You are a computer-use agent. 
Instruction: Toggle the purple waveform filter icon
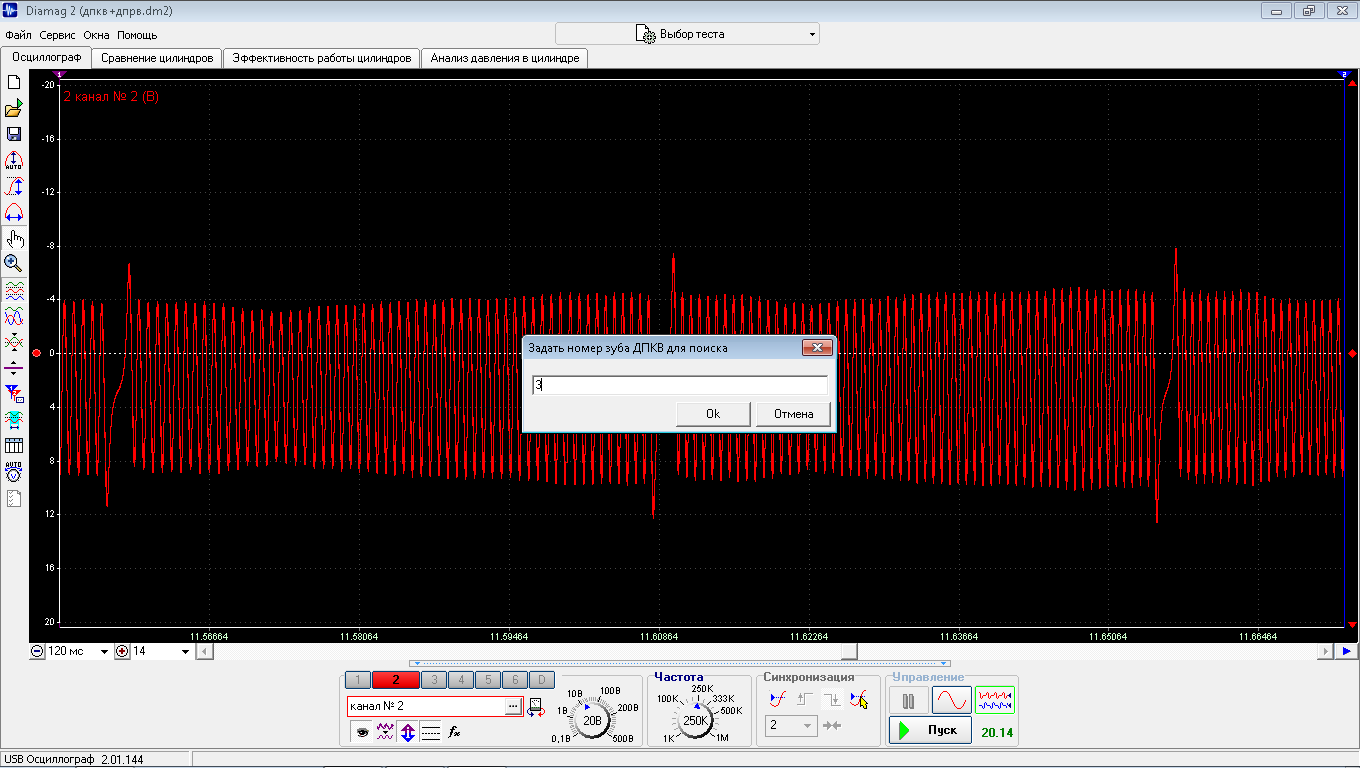point(385,732)
